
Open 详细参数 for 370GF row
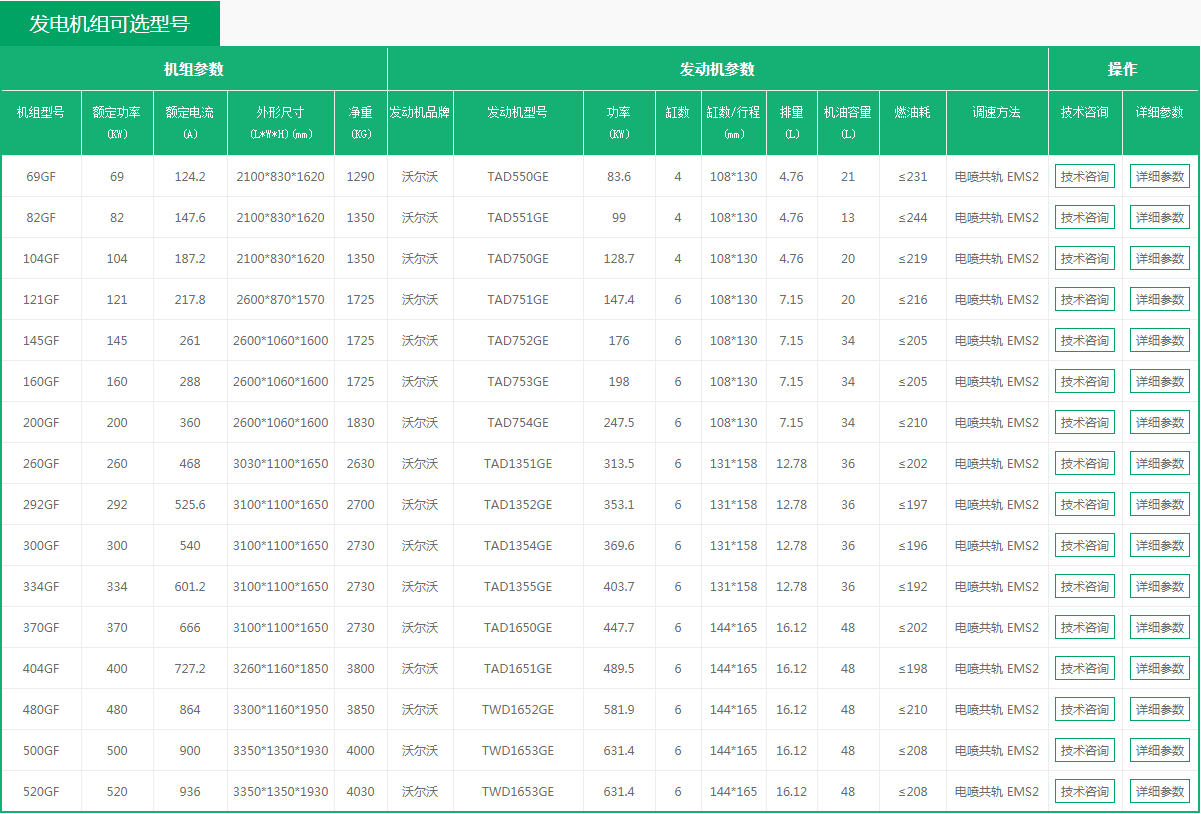1160,628
